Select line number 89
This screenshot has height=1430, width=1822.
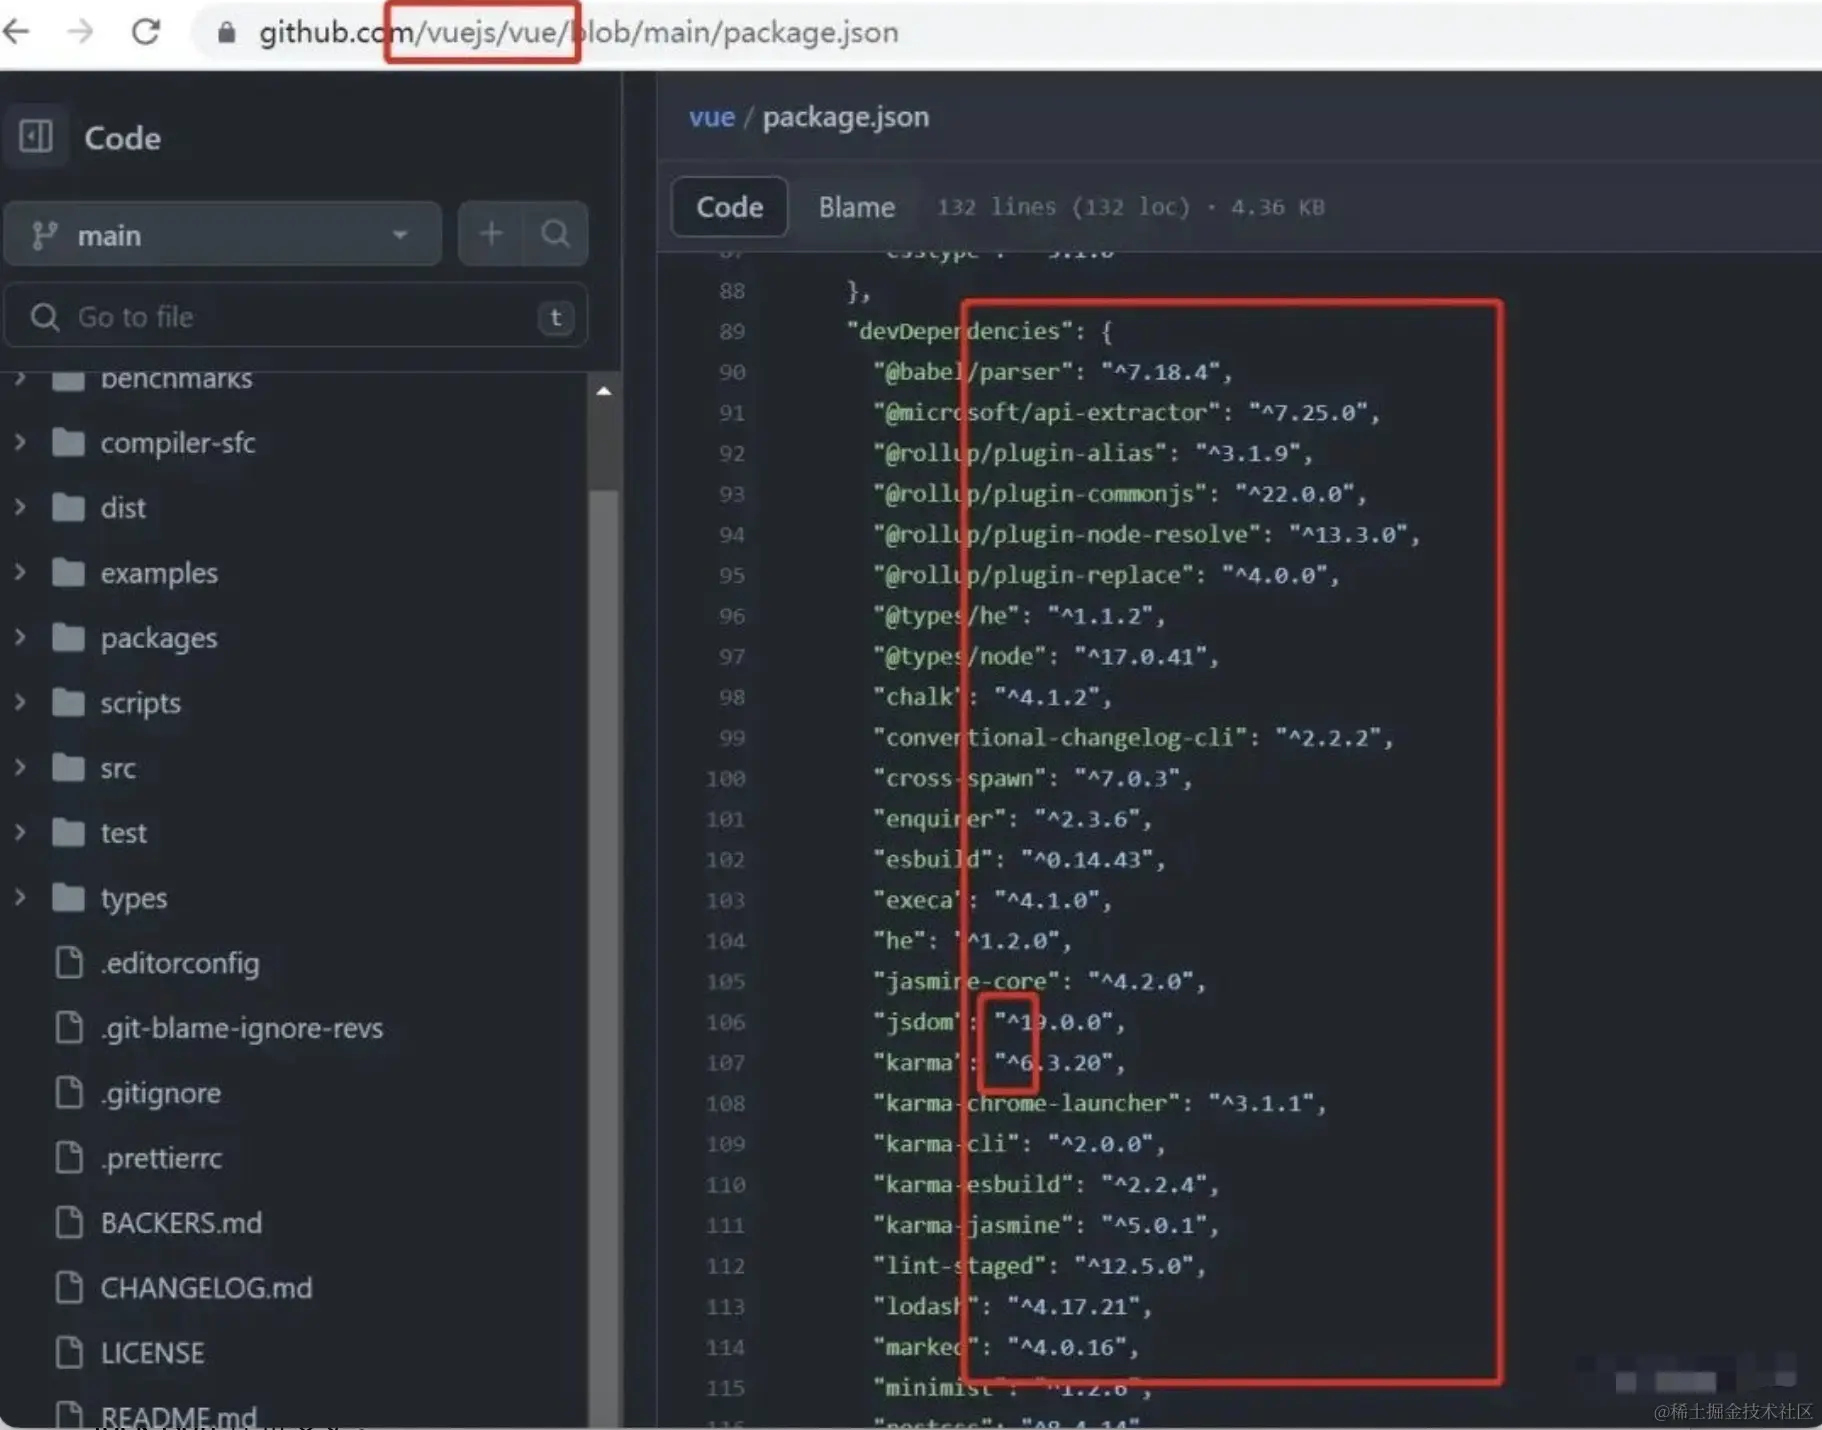pos(731,331)
